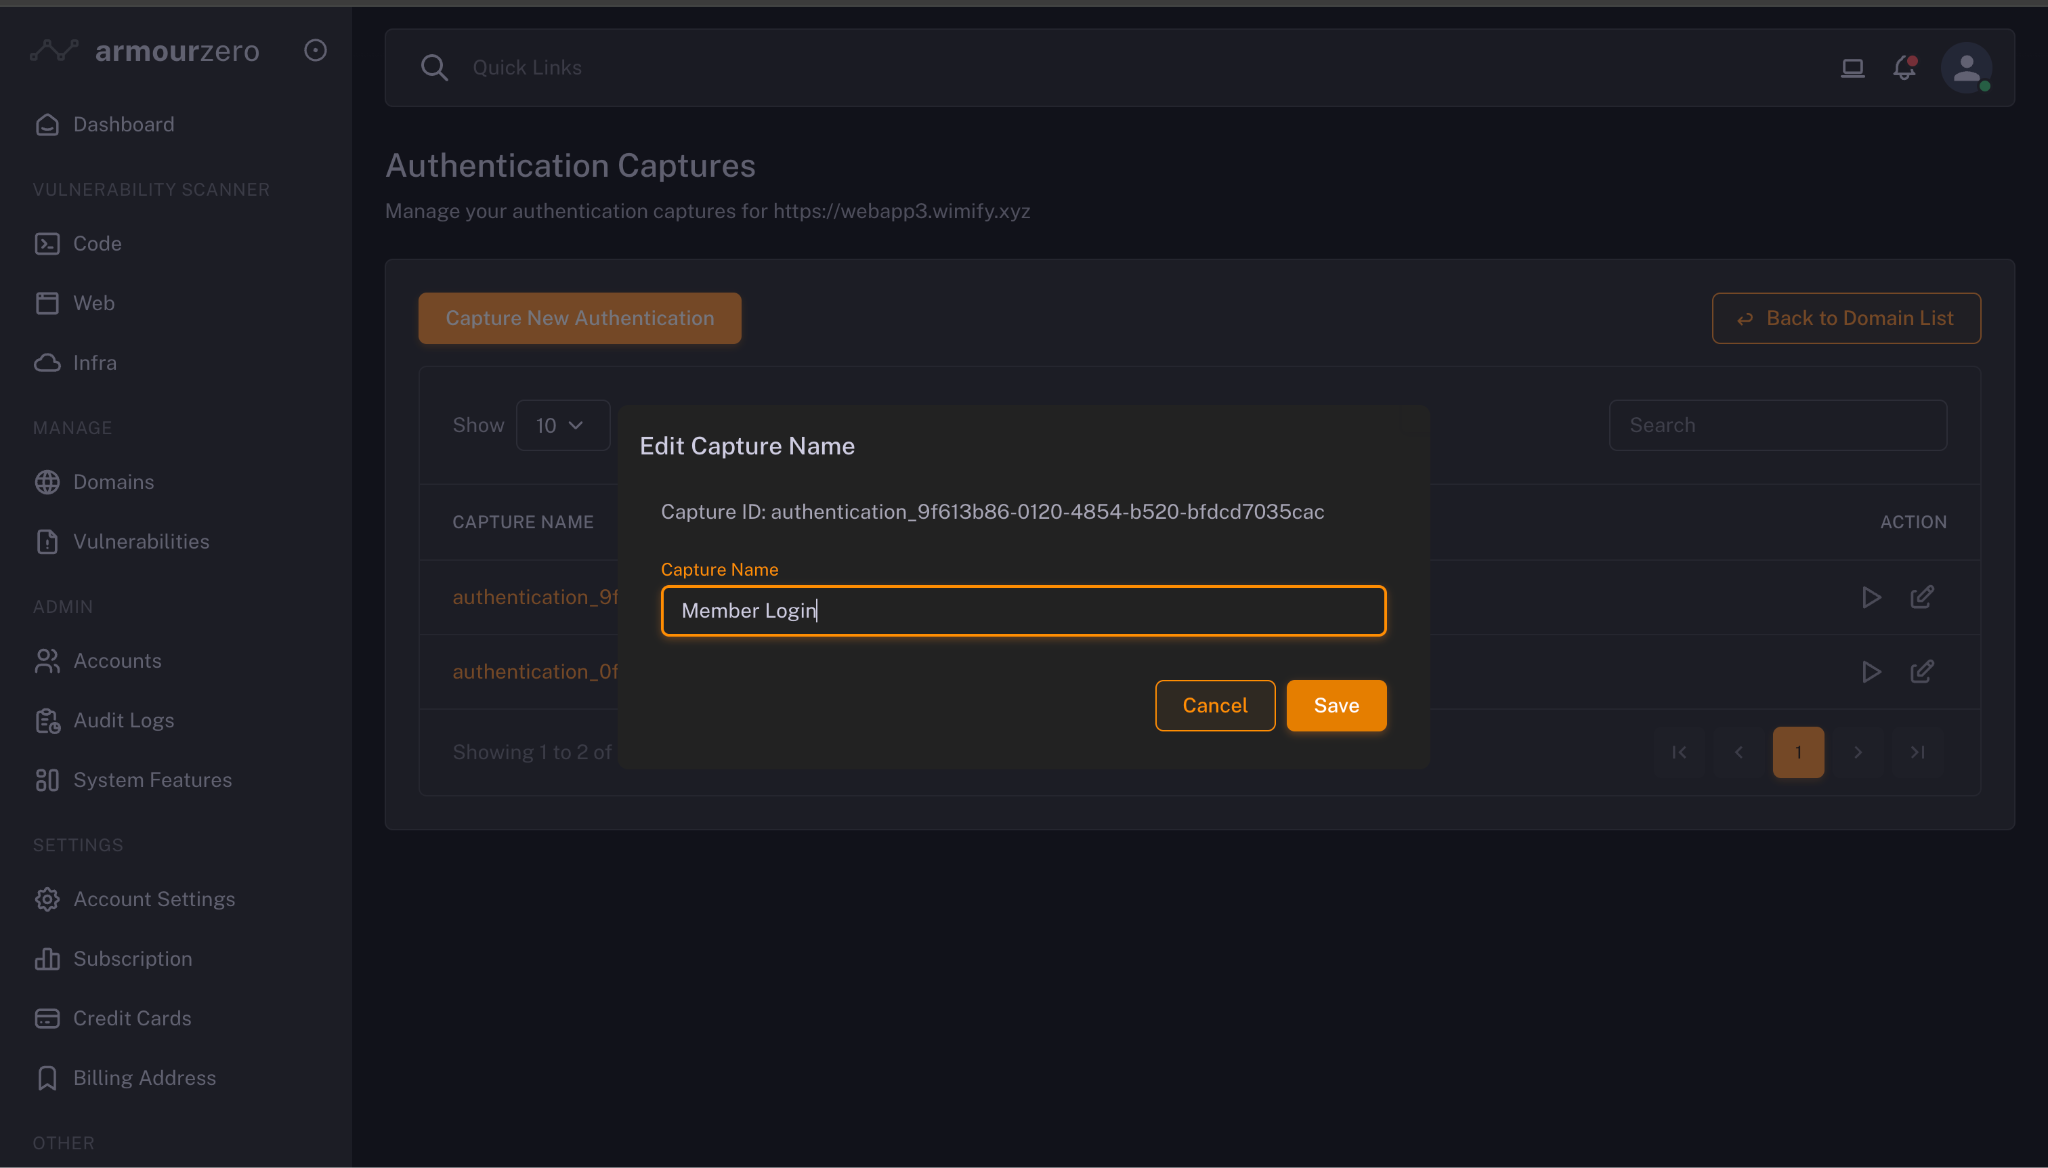2048x1168 pixels.
Task: Open Account Settings sidebar item
Action: coord(154,900)
